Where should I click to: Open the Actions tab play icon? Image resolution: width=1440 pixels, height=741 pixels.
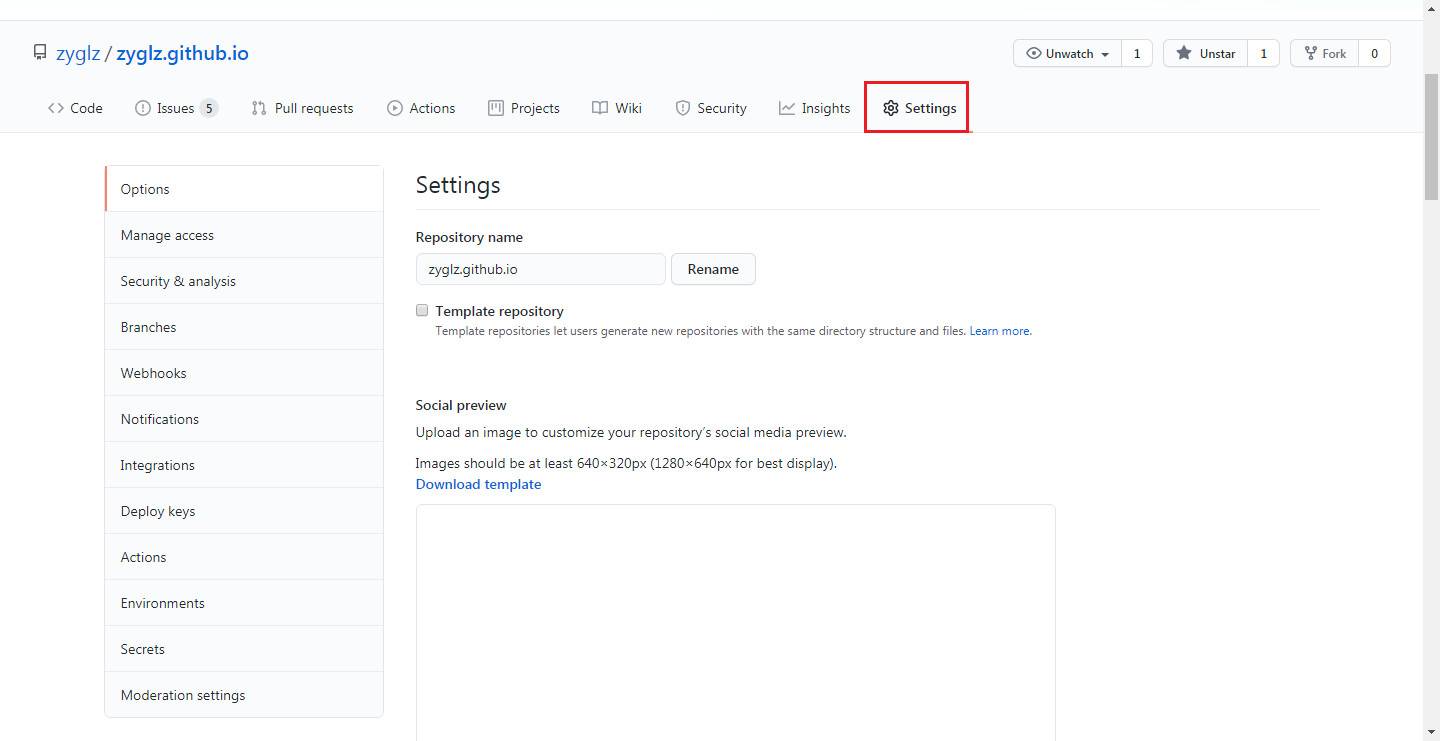[395, 108]
